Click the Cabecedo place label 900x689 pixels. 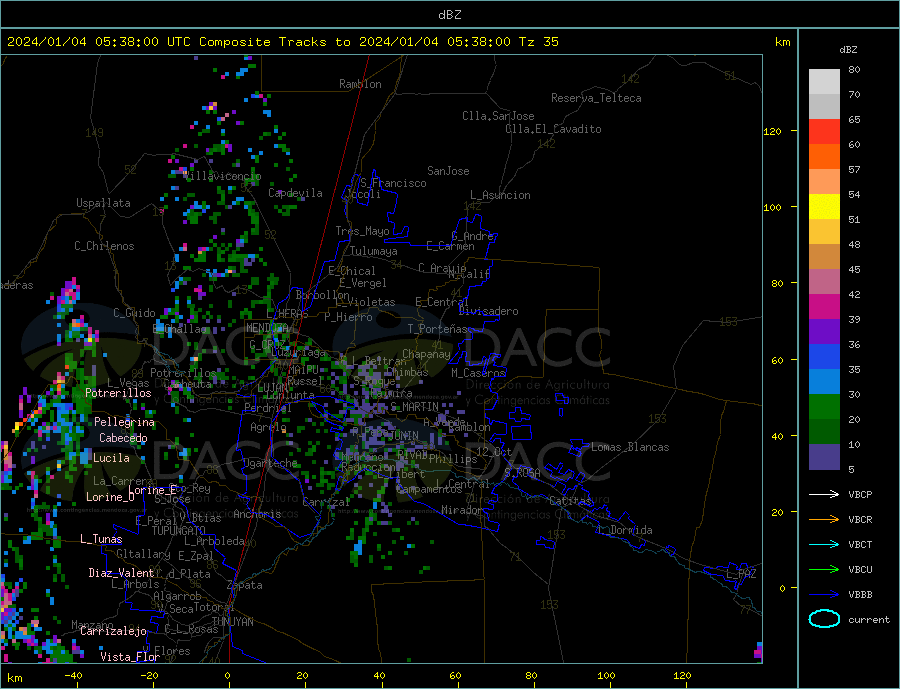tap(123, 438)
